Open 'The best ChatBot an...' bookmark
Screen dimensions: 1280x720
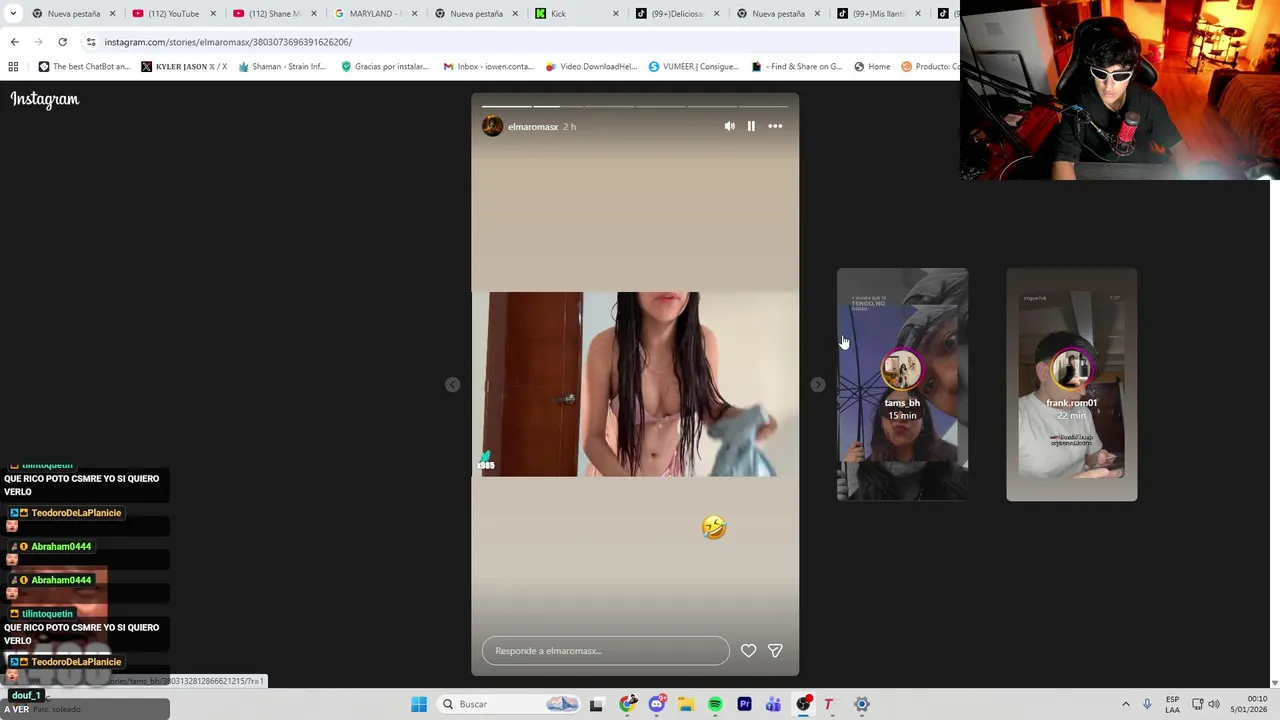pos(84,67)
